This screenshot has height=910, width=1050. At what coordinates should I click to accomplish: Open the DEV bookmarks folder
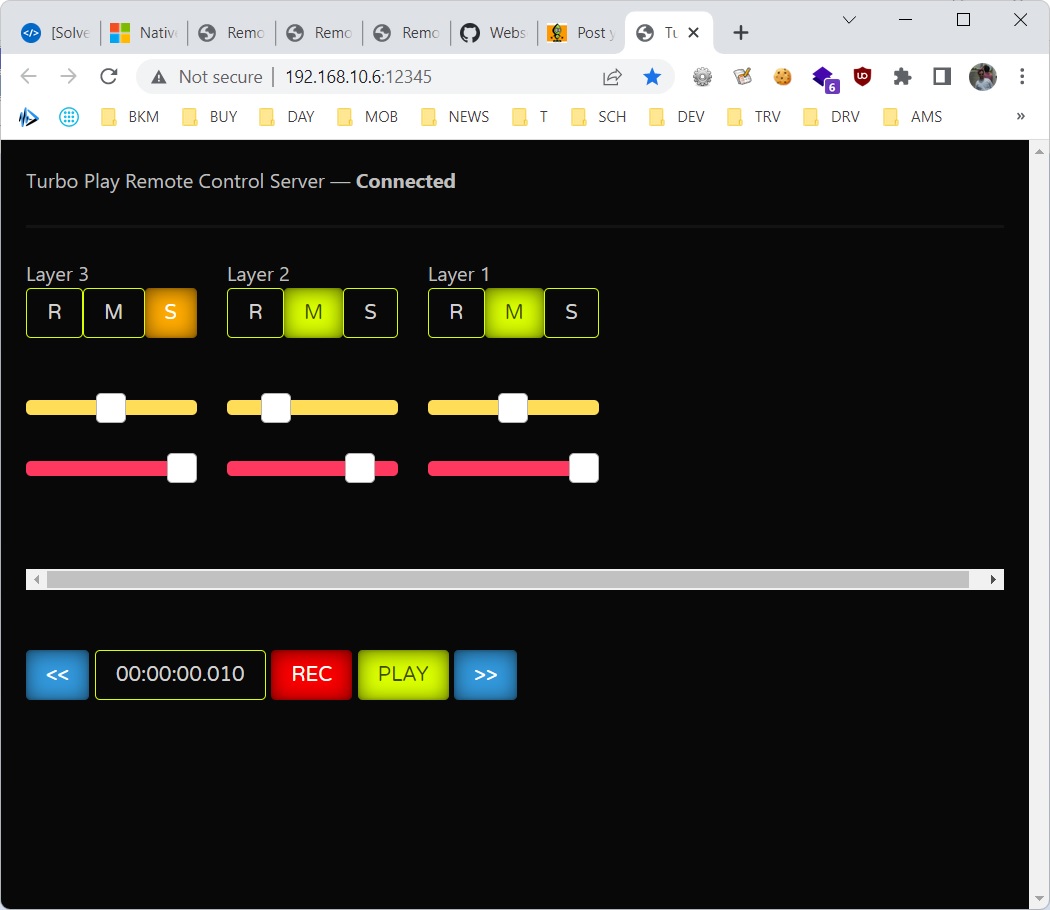pos(677,117)
